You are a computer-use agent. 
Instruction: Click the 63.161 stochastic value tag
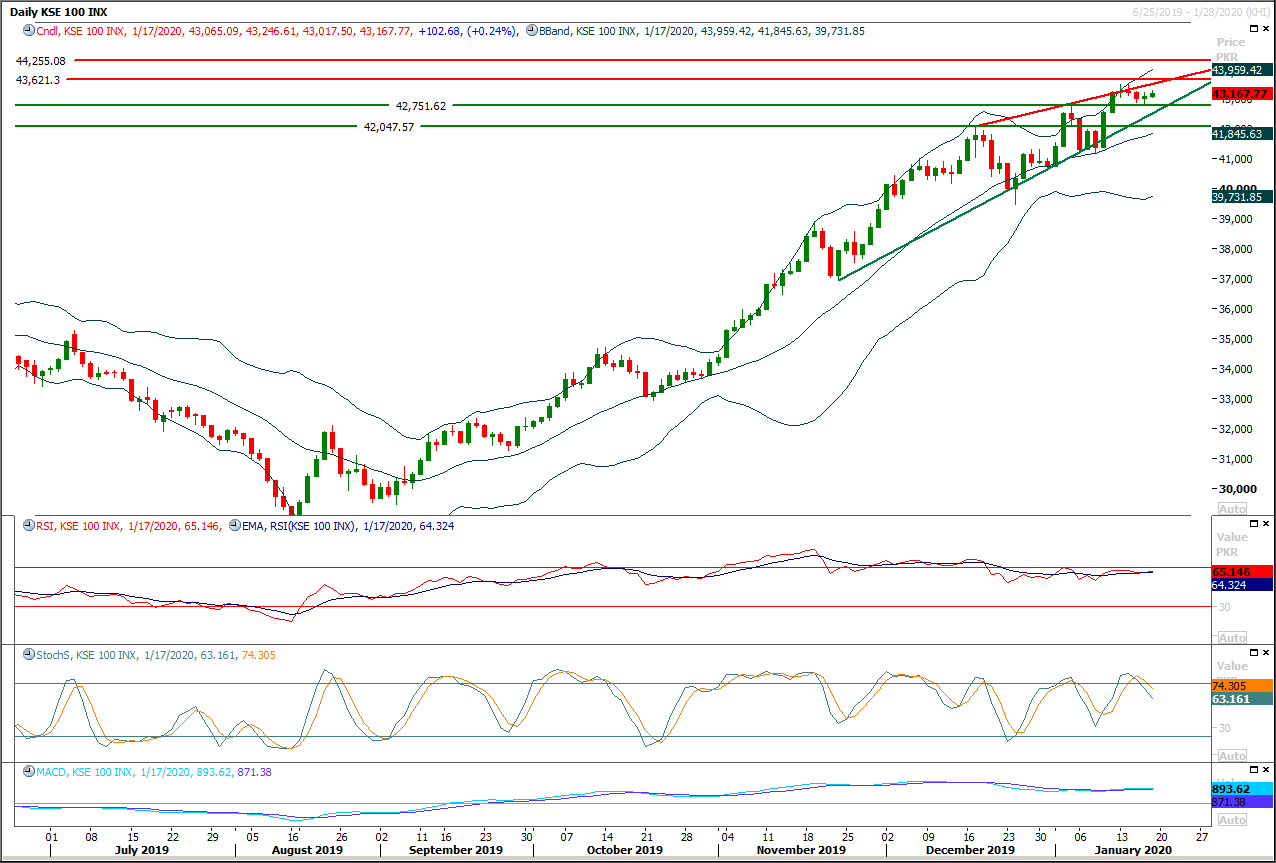click(x=1243, y=700)
